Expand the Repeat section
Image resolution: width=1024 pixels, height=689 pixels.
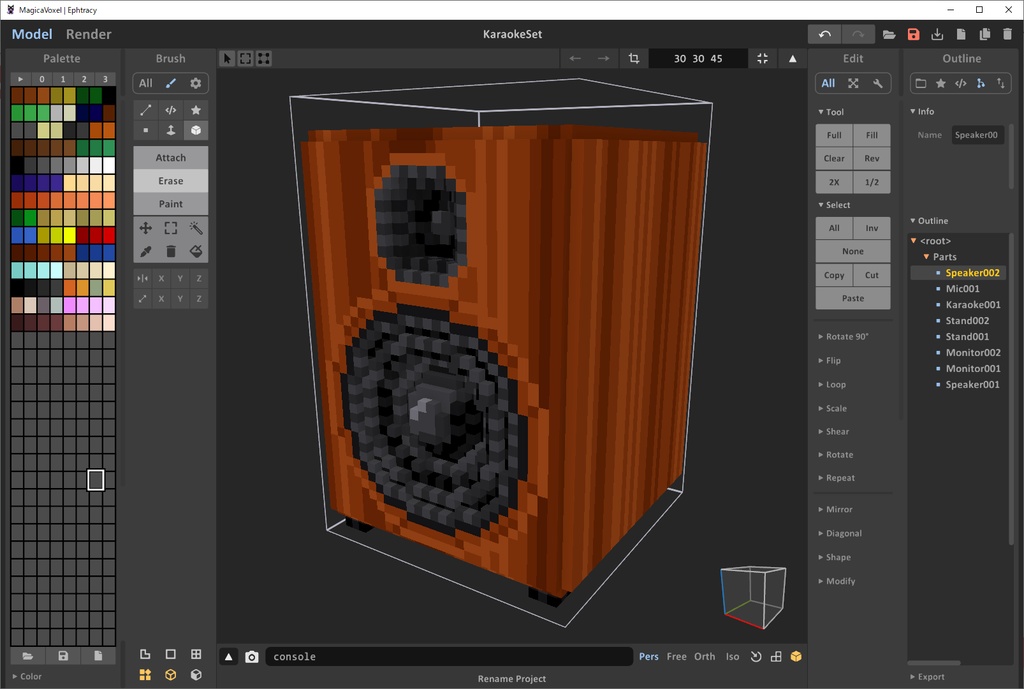coord(837,477)
